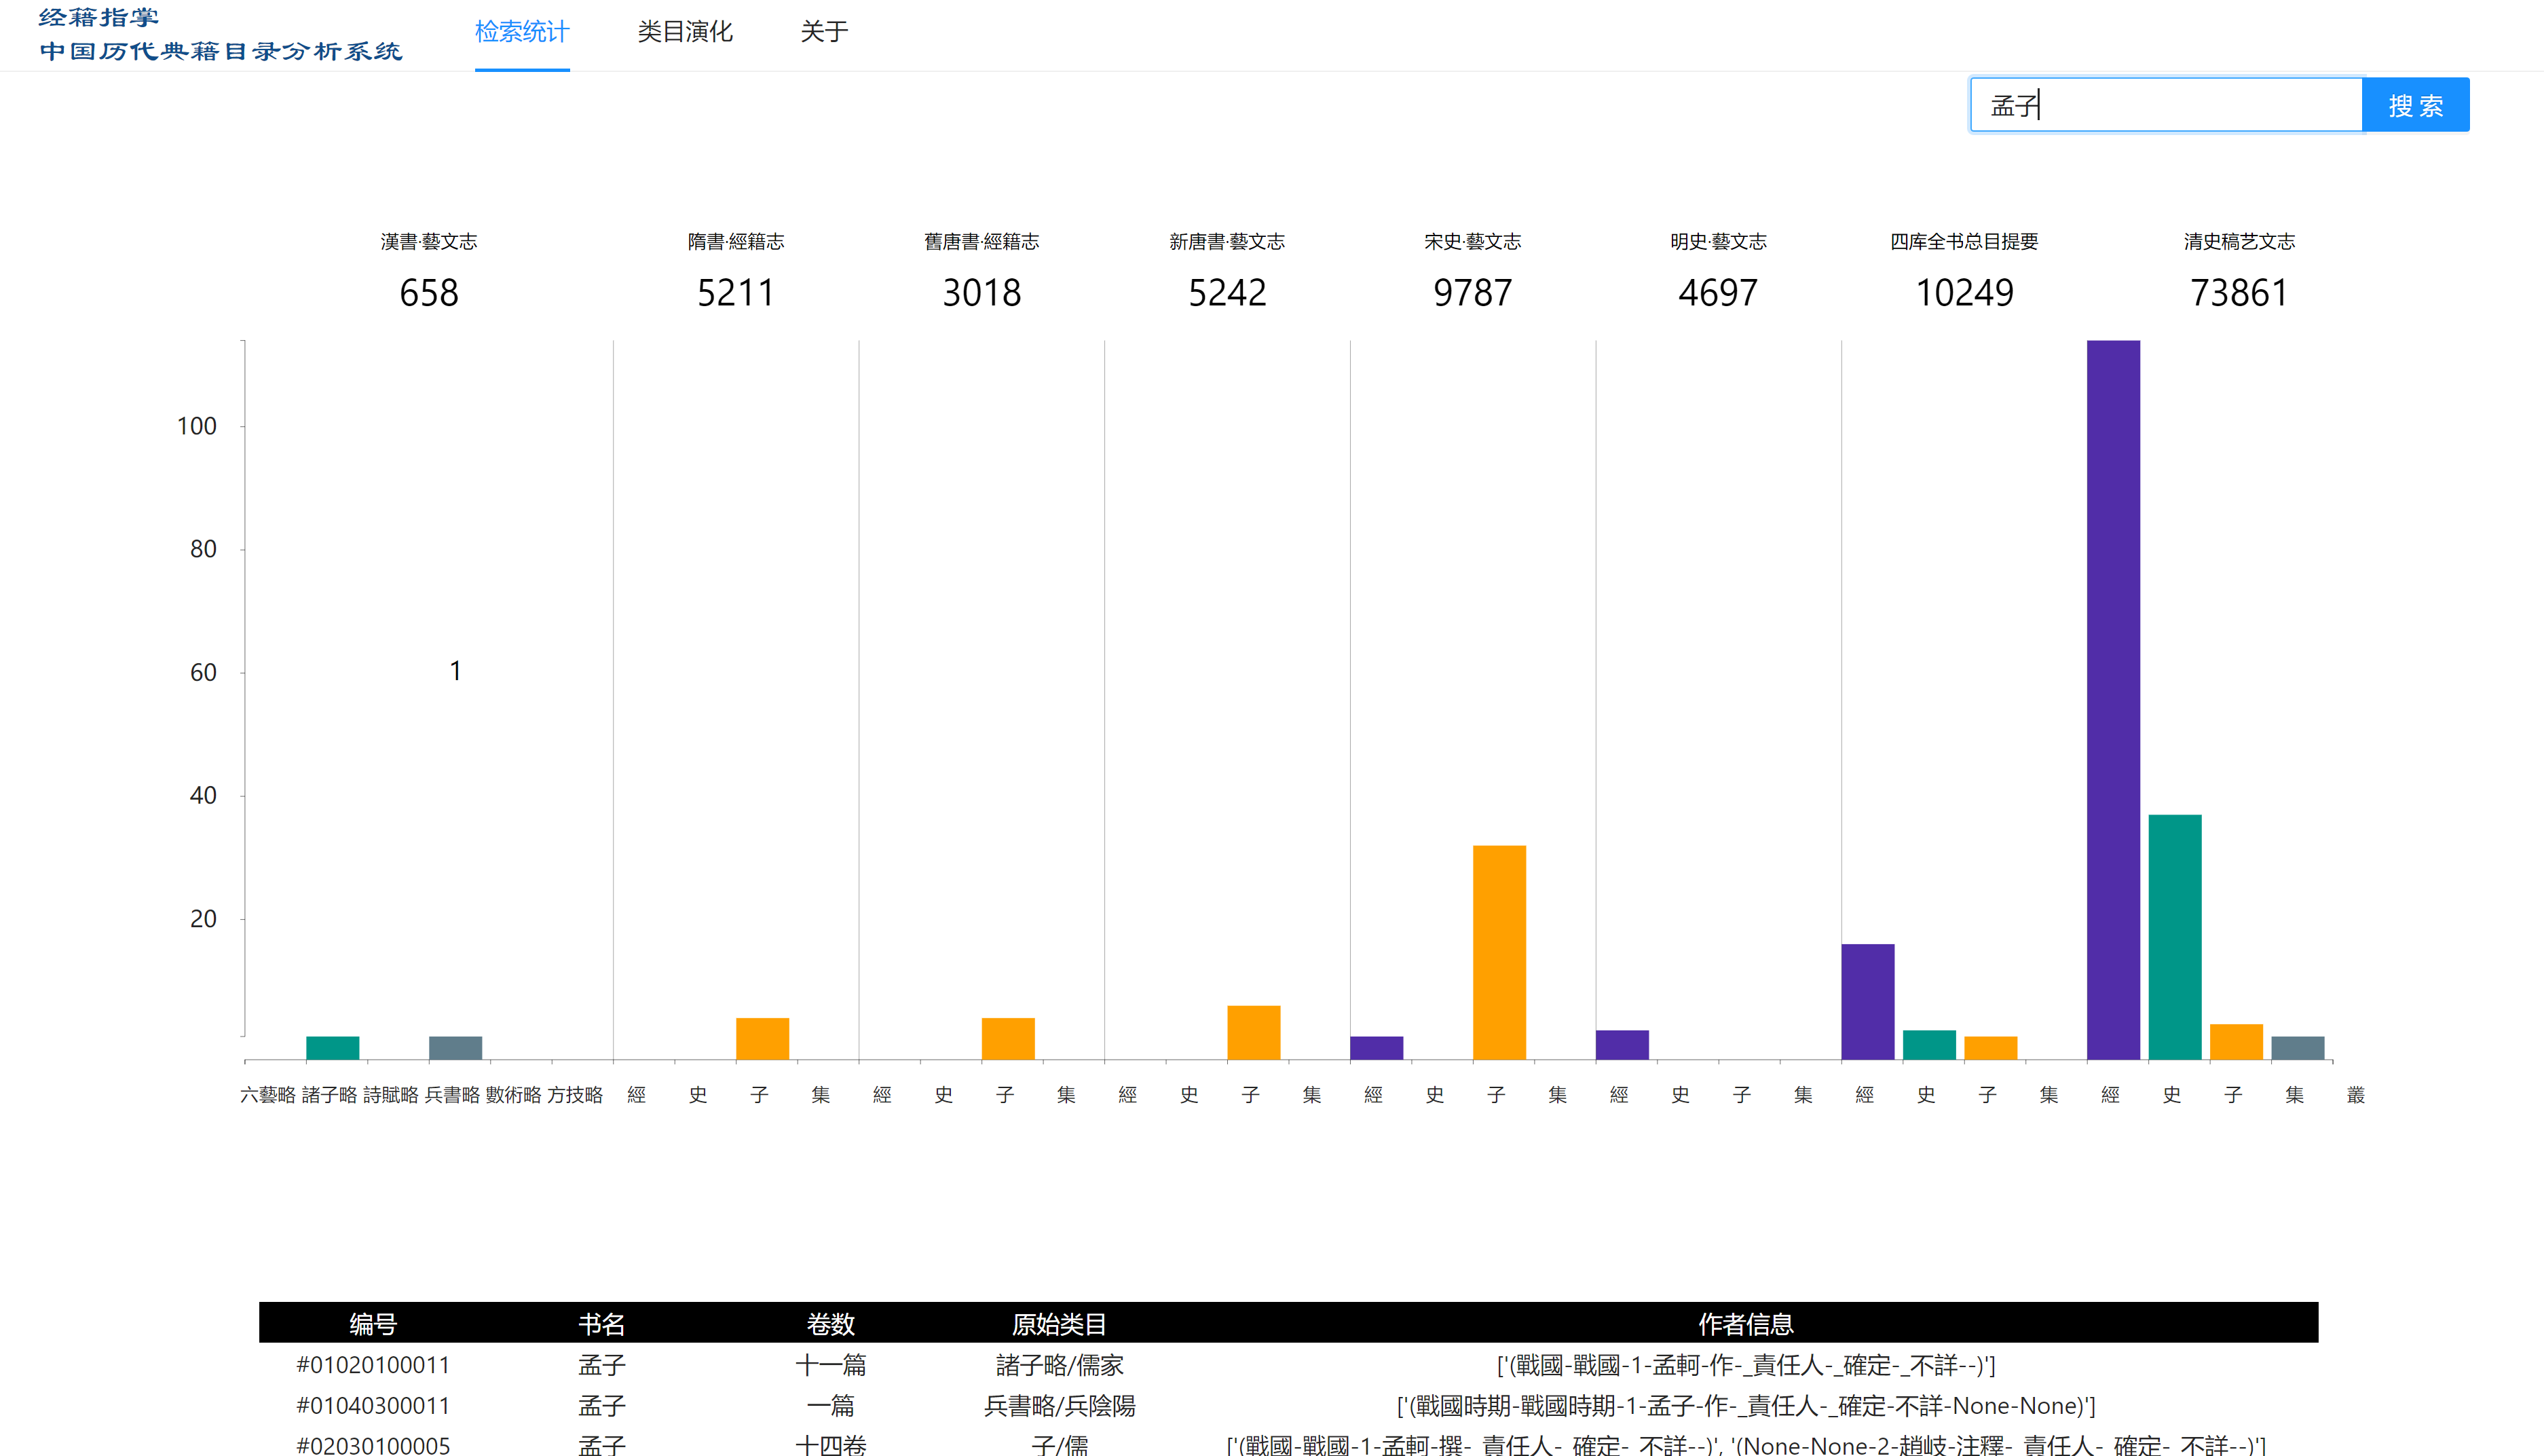
Task: Click the 清史稿艺文志 count 73861
Action: pyautogui.click(x=2238, y=293)
